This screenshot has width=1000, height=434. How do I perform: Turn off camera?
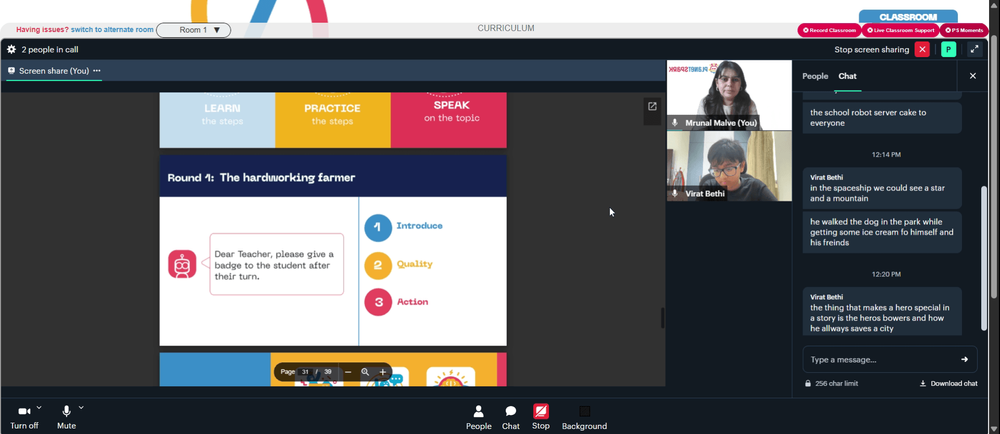(24, 417)
